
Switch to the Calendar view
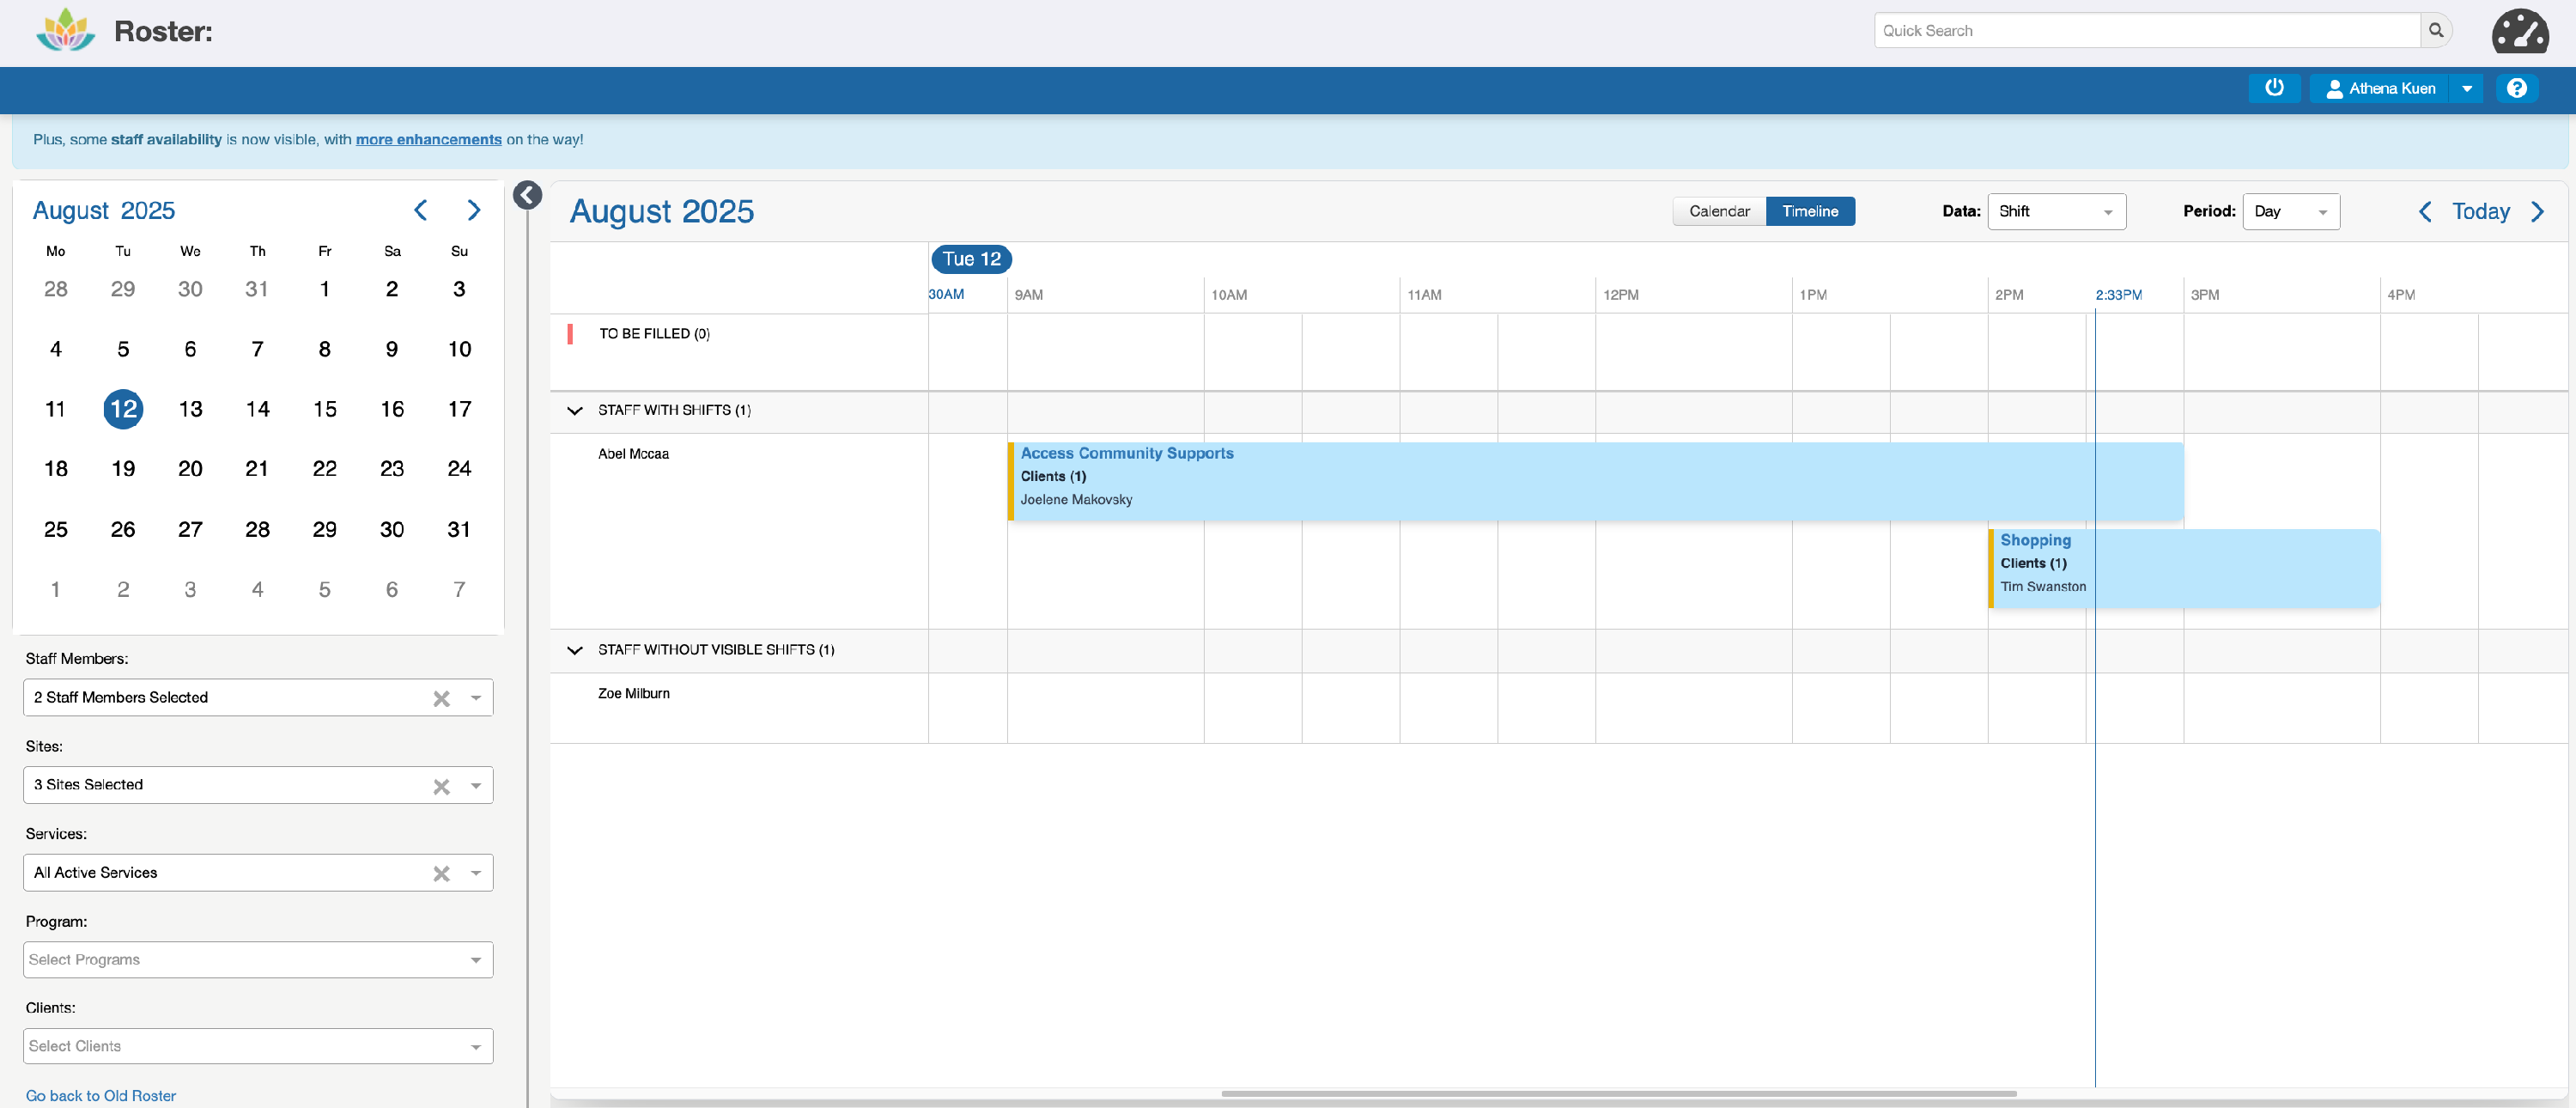tap(1719, 211)
